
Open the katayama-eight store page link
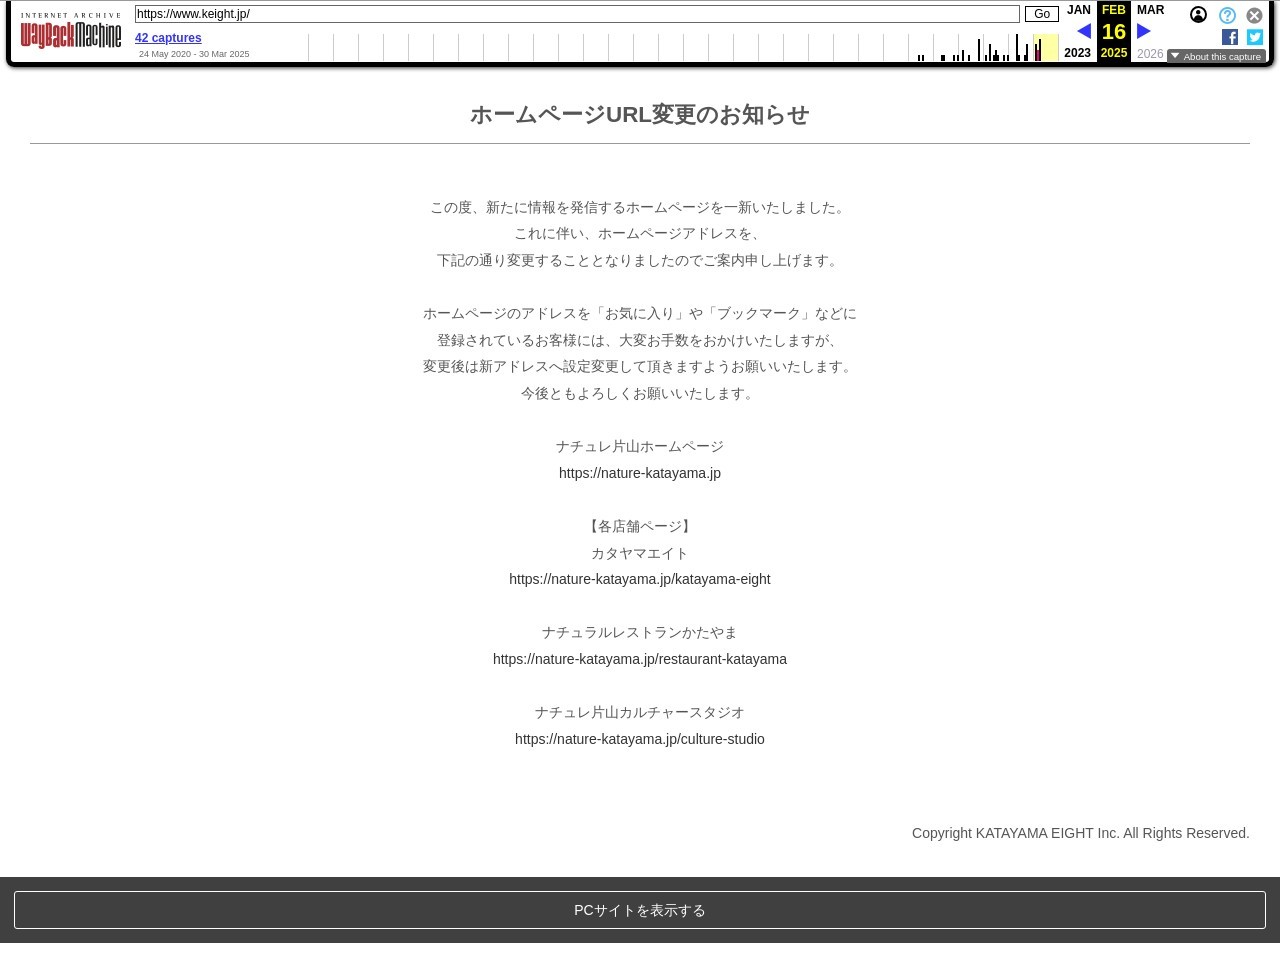pos(640,579)
